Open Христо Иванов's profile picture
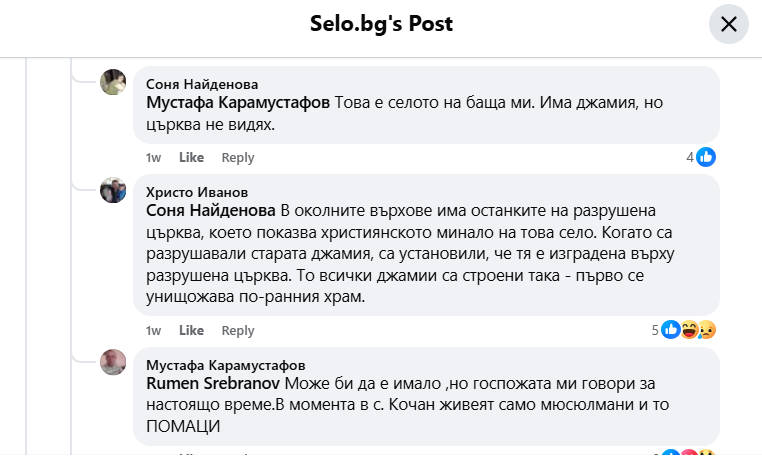762x463 pixels. (113, 190)
